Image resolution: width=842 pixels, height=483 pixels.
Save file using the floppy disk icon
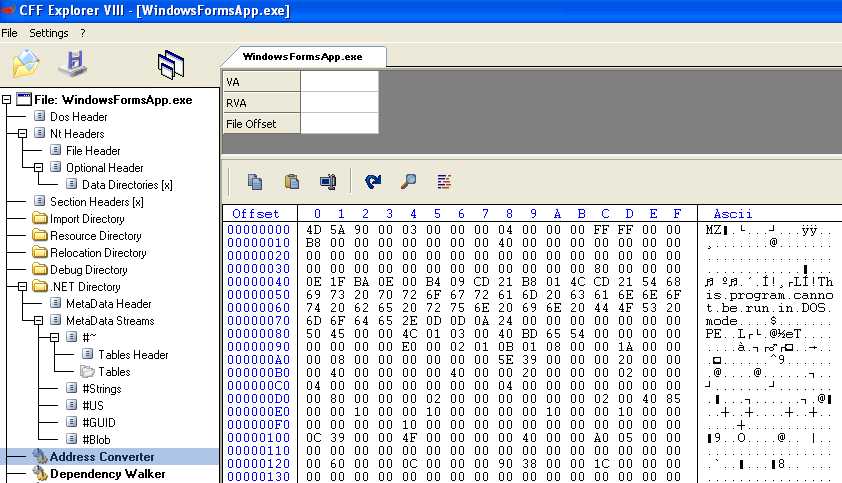coord(74,63)
